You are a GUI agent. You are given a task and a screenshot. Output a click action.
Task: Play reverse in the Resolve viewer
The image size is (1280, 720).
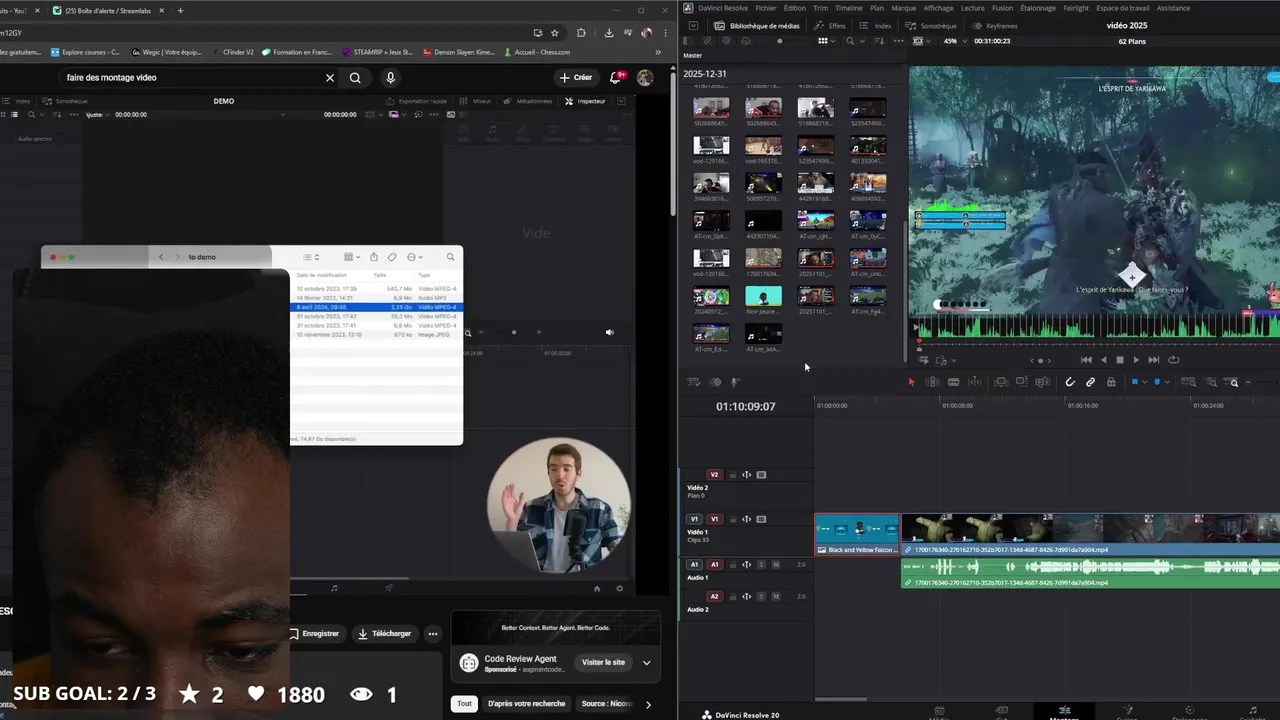[x=1103, y=360]
